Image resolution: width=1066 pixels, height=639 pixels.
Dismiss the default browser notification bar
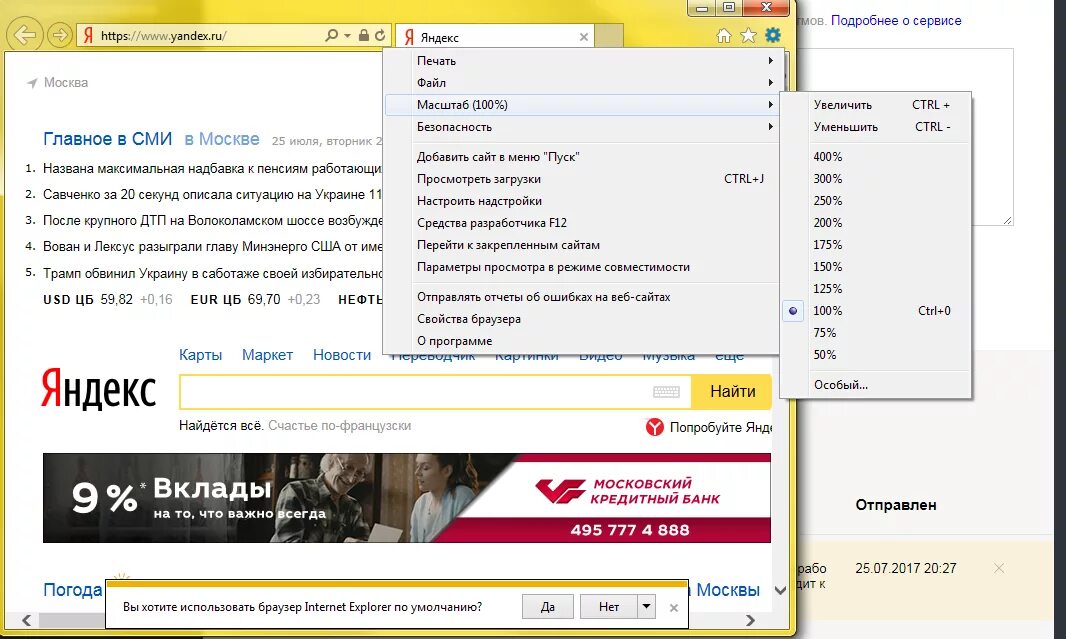(x=674, y=608)
